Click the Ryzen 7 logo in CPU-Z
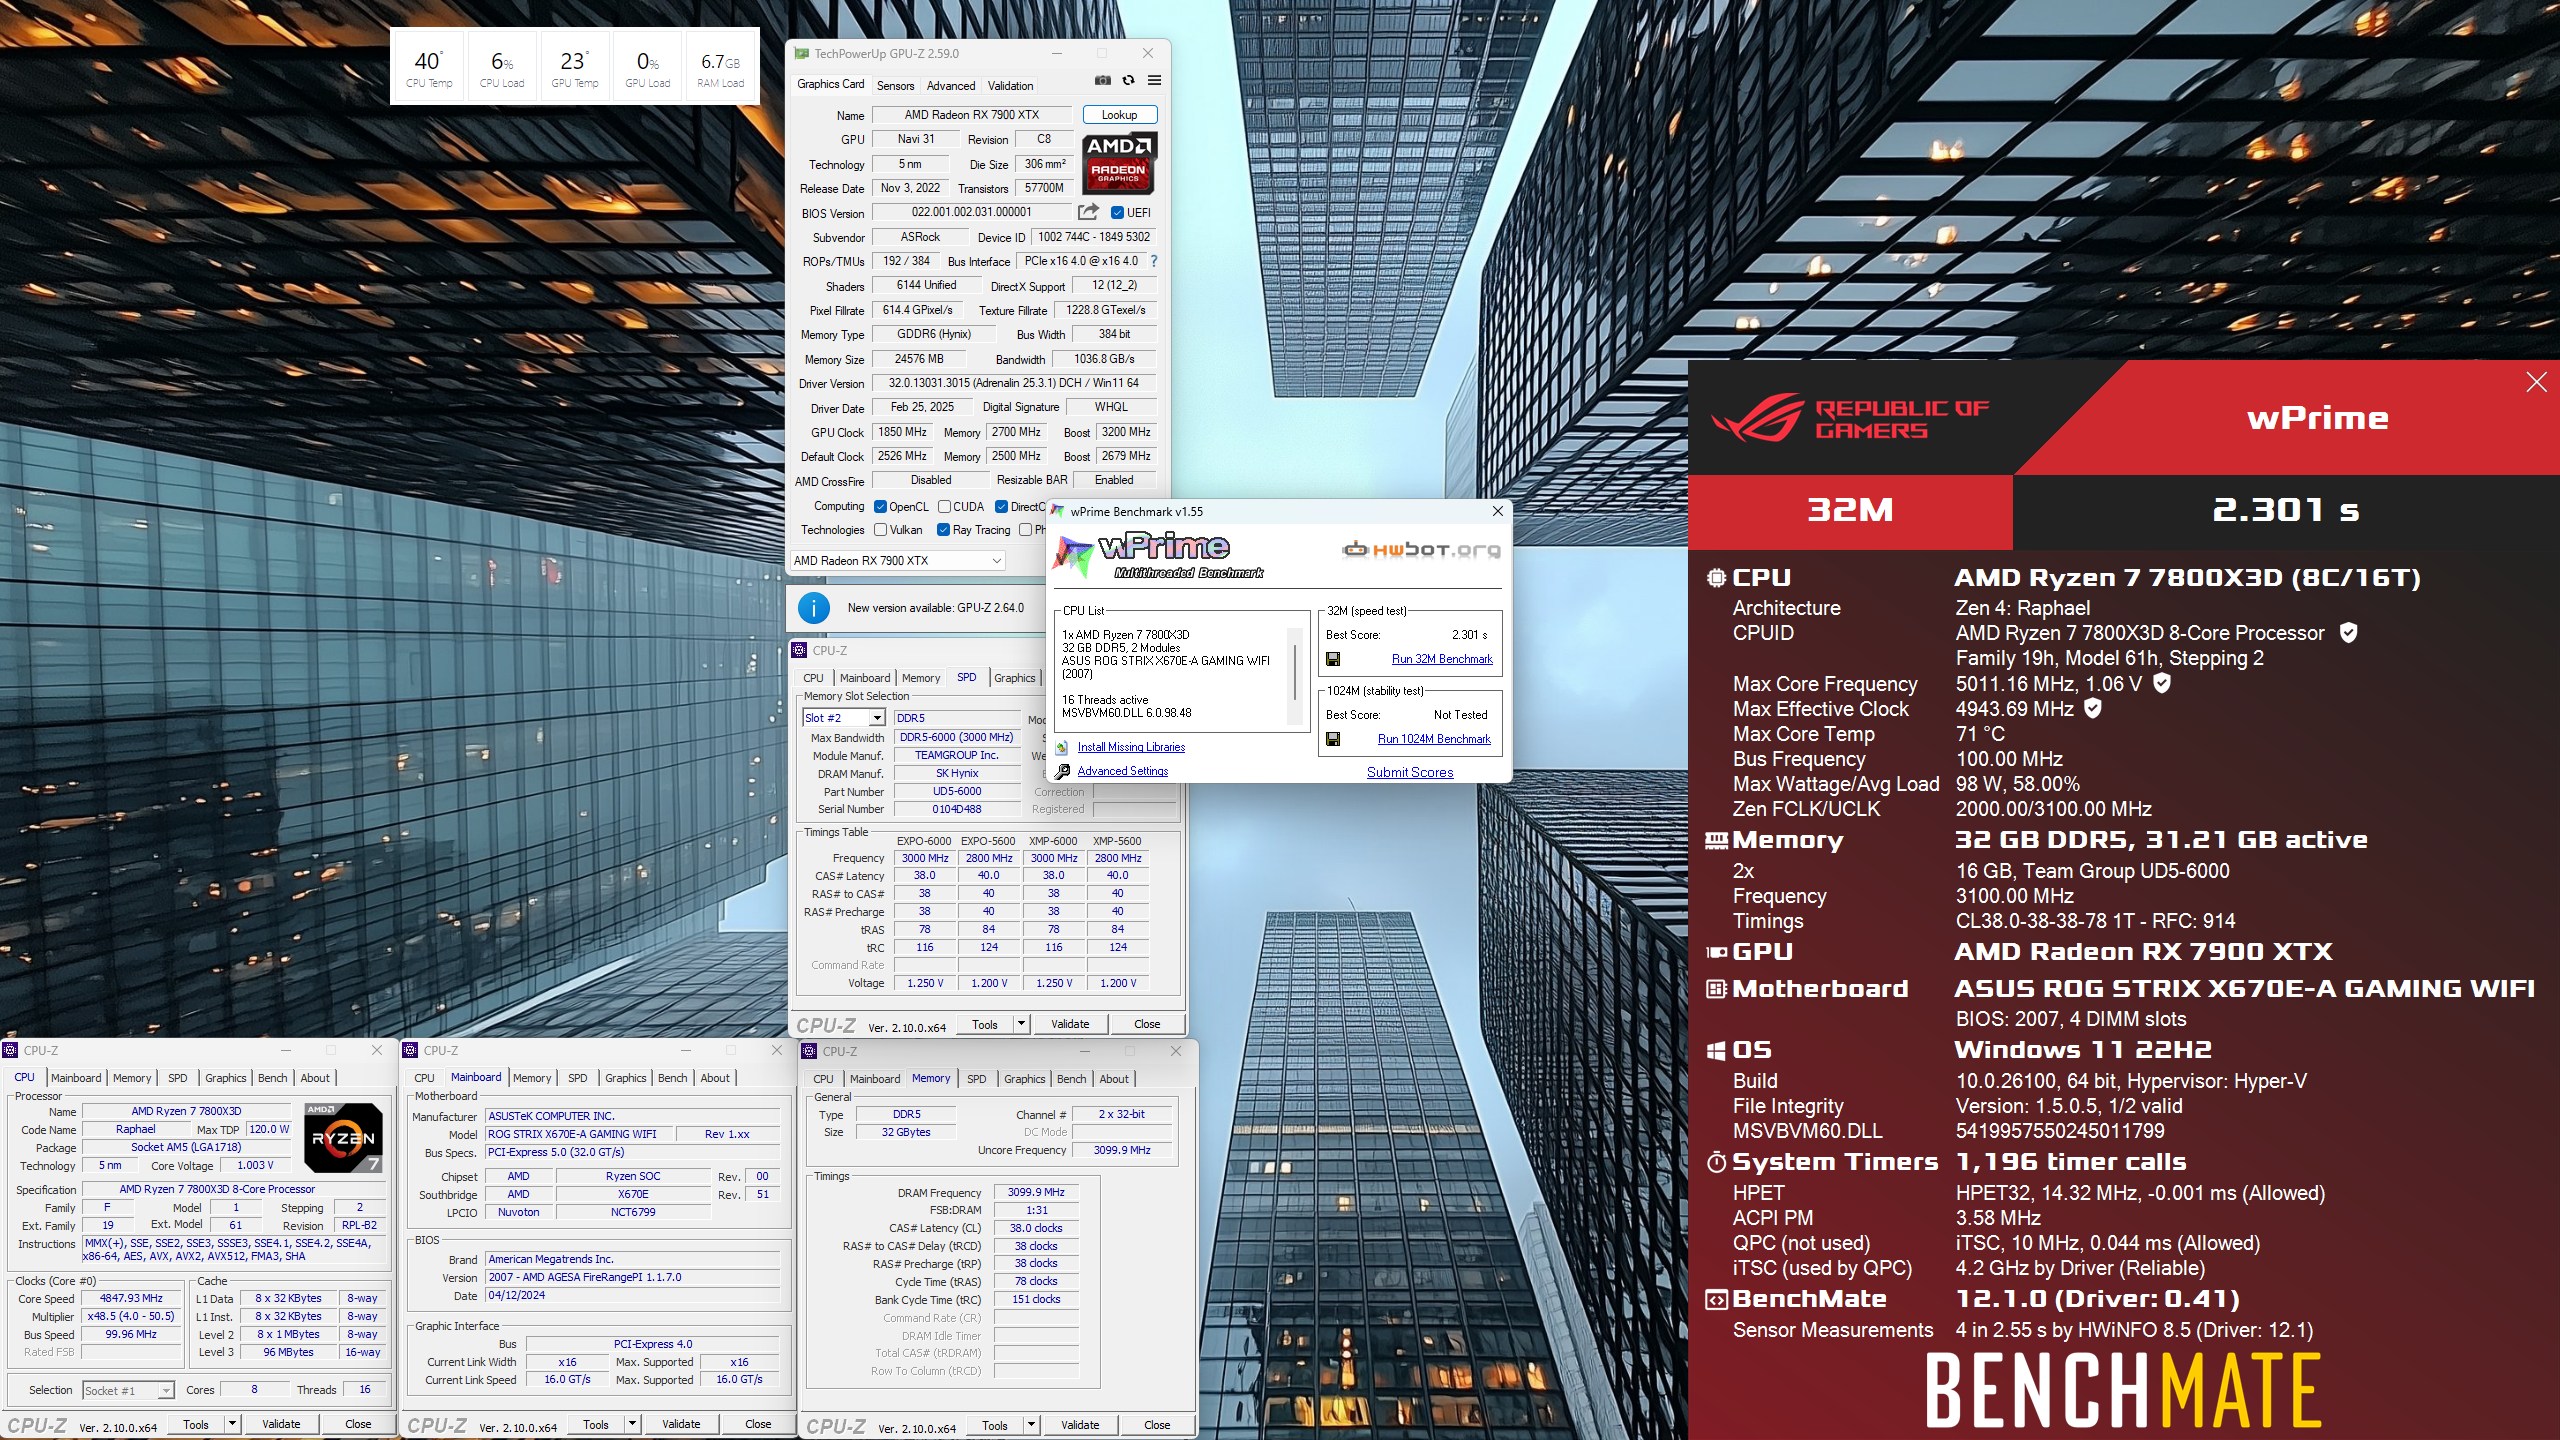Viewport: 2560px width, 1440px height. click(x=343, y=1138)
